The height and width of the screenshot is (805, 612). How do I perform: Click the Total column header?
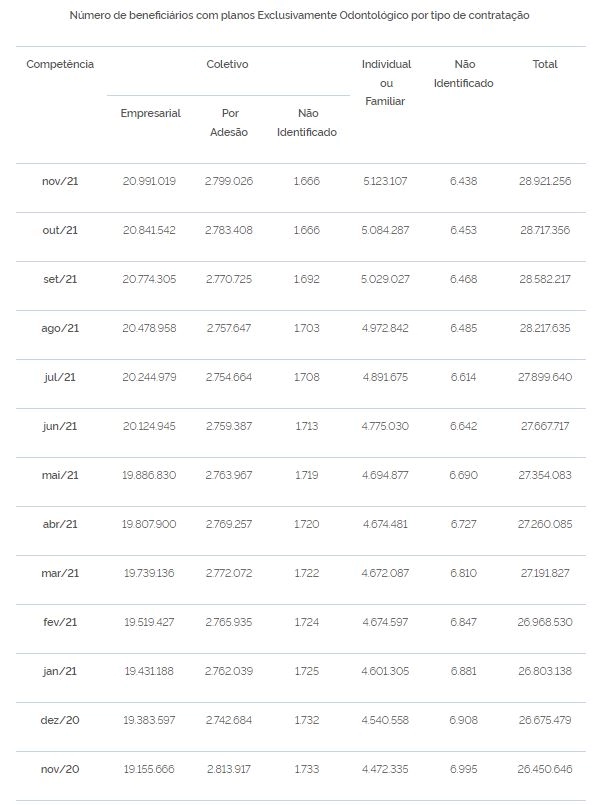coord(545,64)
